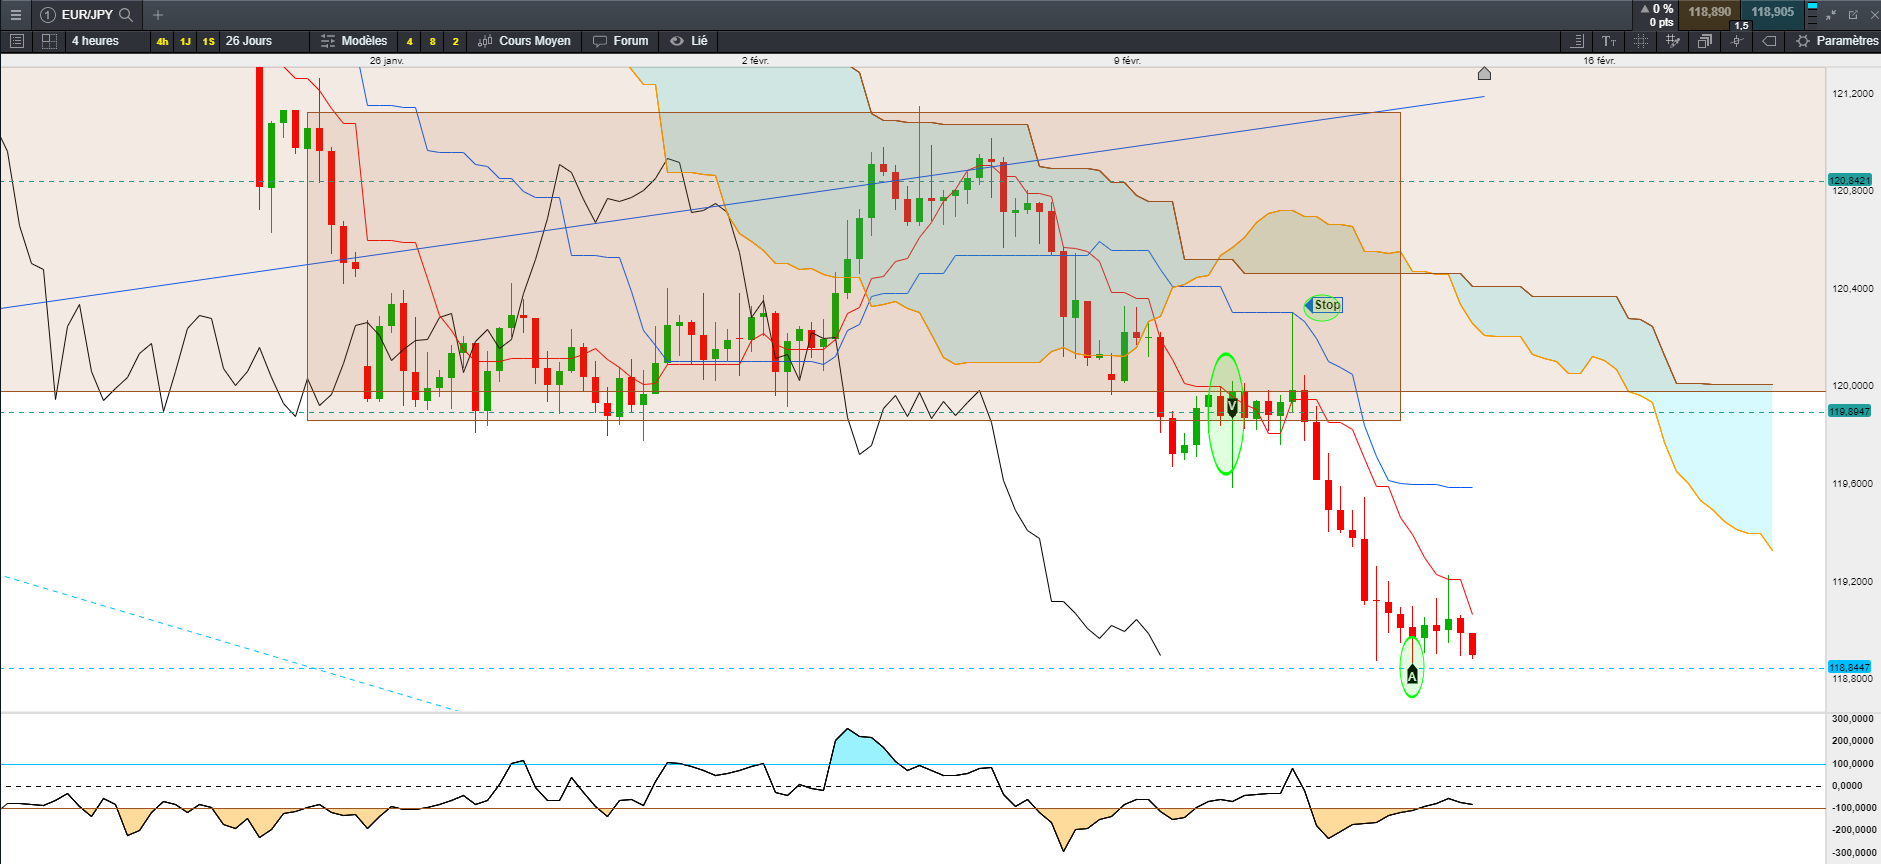Click the Modèles sliders icon
The image size is (1881, 864).
(x=328, y=41)
